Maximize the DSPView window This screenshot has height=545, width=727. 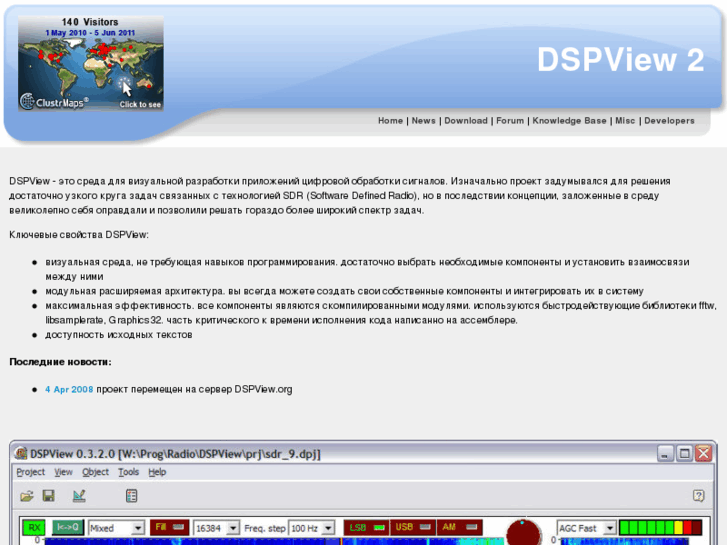coord(684,453)
